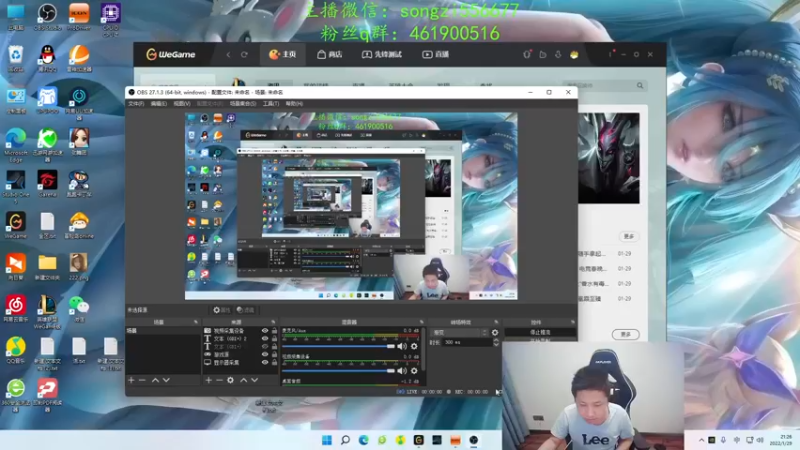Open the Recycle Bin on the desktop

point(15,58)
